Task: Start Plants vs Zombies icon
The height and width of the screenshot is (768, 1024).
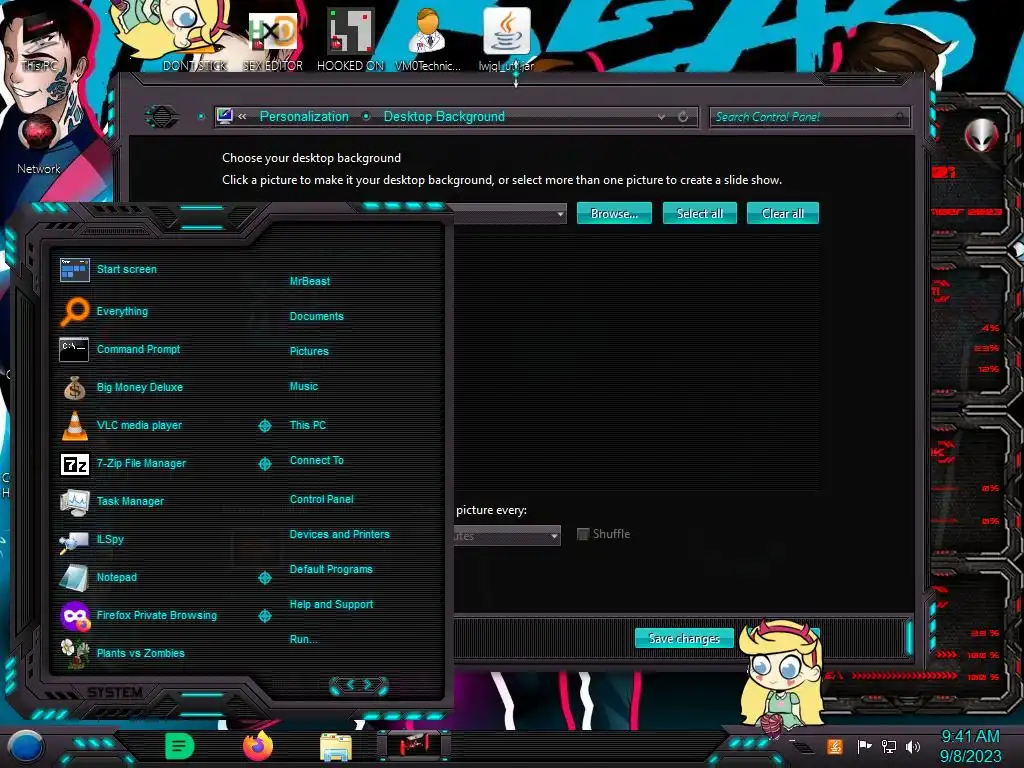Action: [x=74, y=653]
